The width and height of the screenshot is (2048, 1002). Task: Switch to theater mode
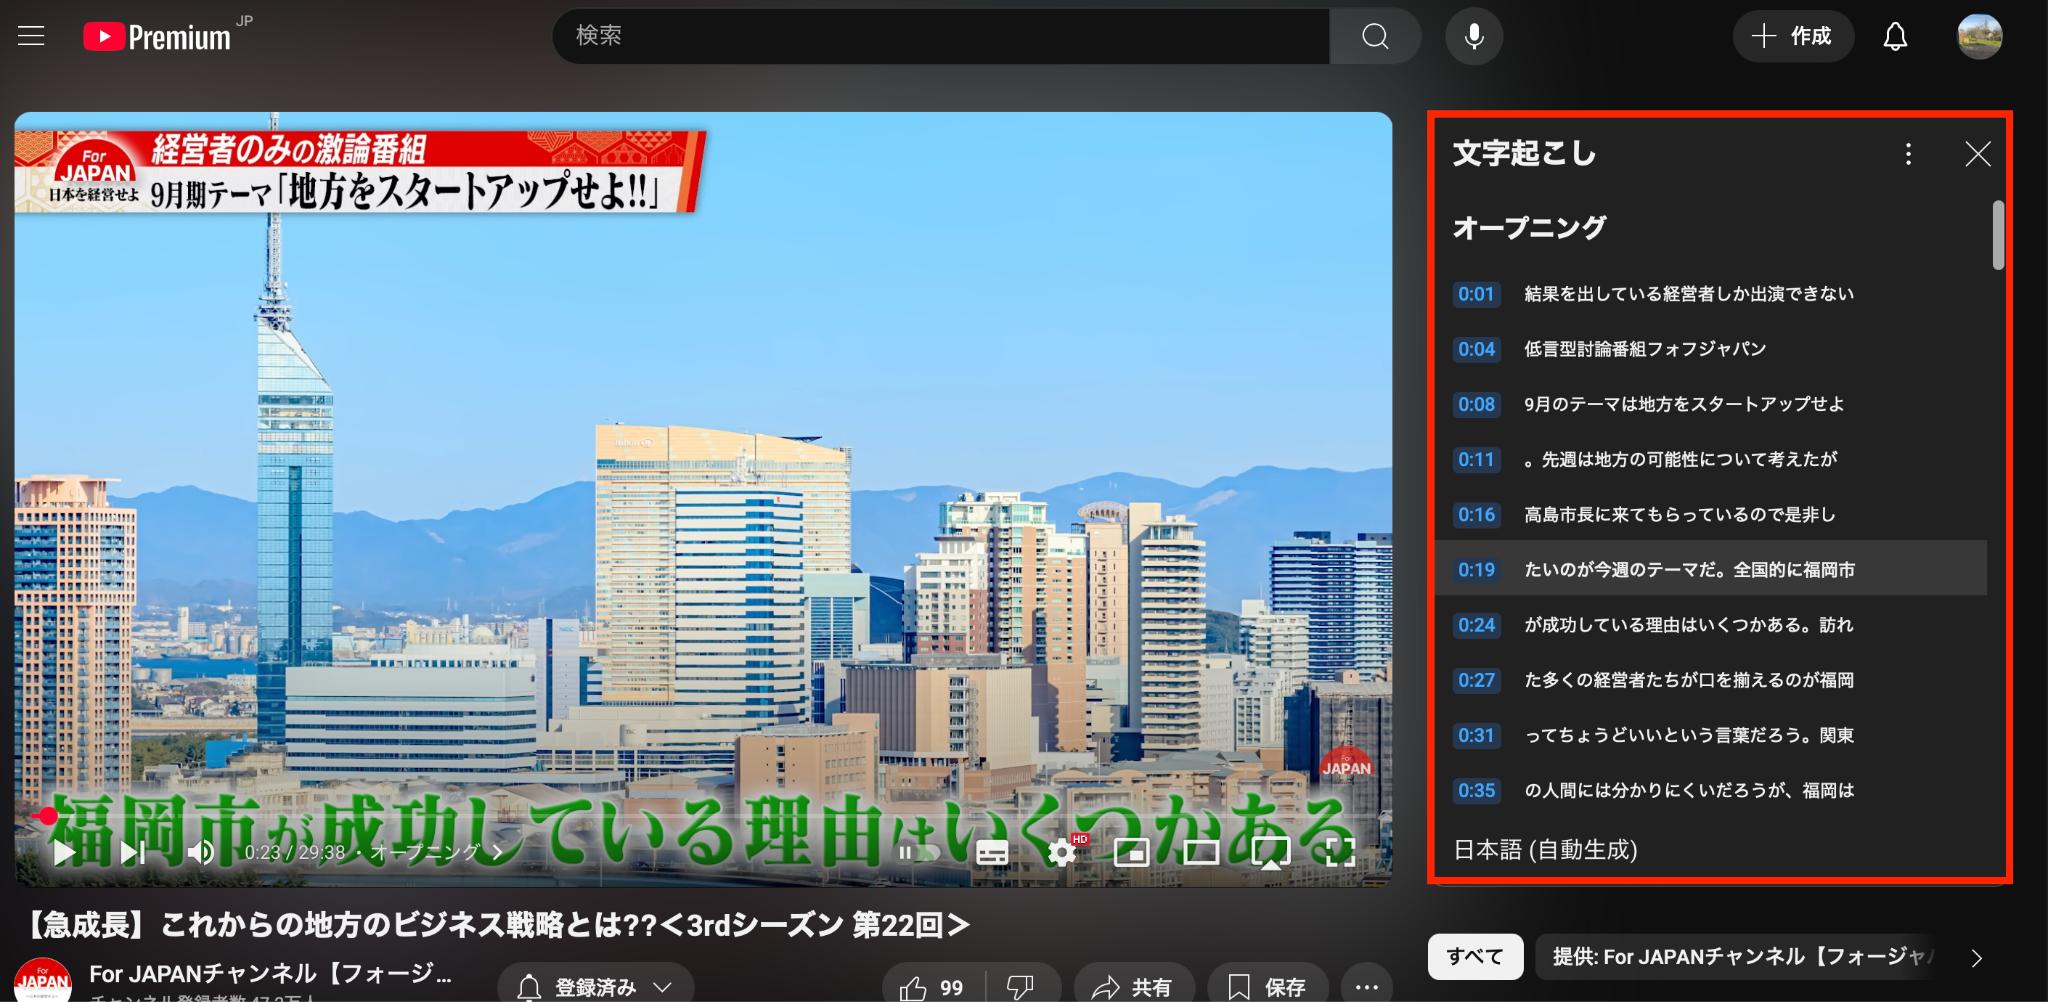1200,852
